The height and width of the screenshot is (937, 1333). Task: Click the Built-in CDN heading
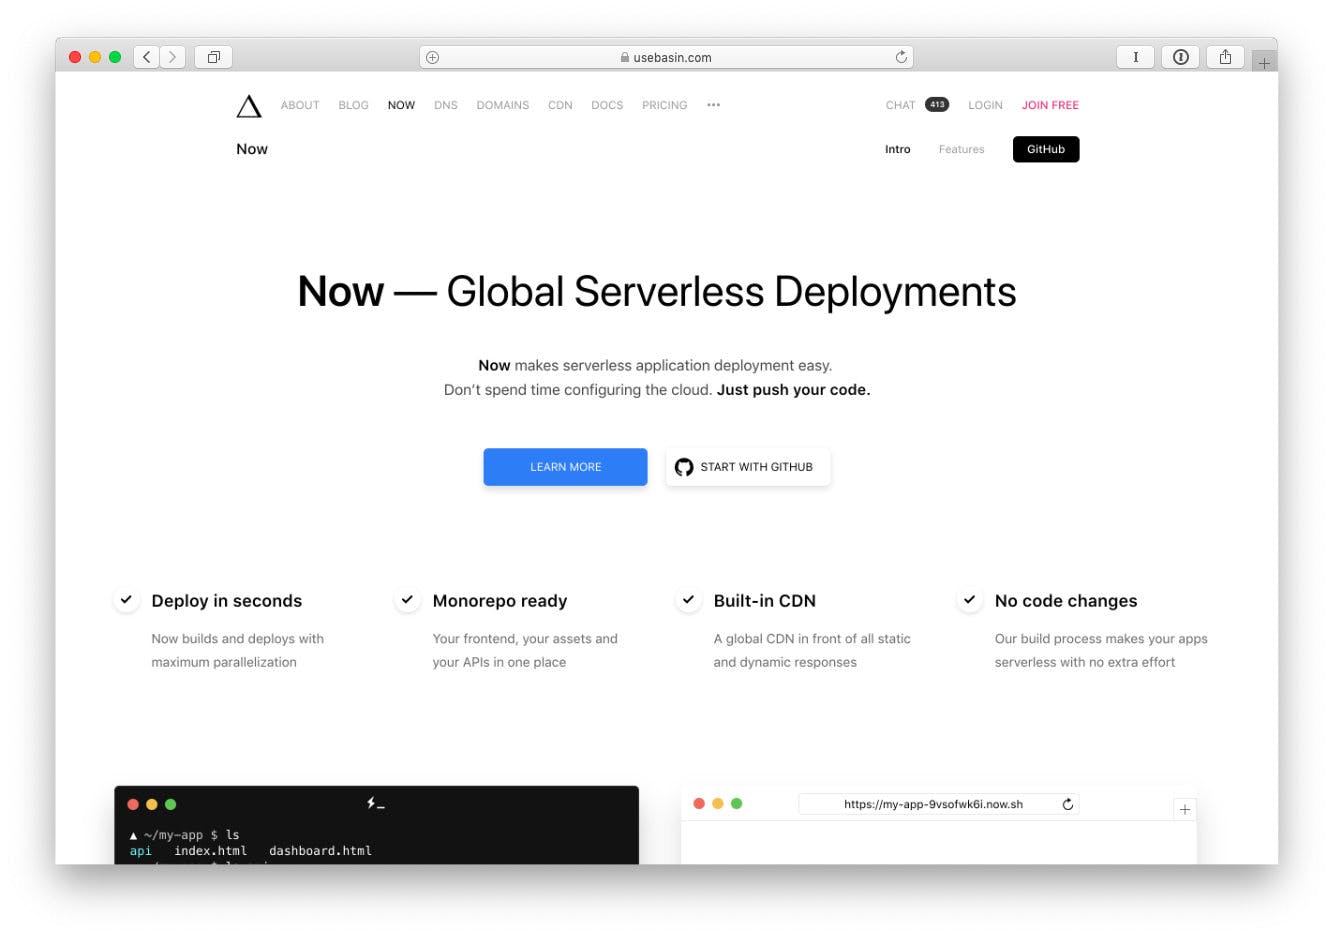(x=765, y=601)
